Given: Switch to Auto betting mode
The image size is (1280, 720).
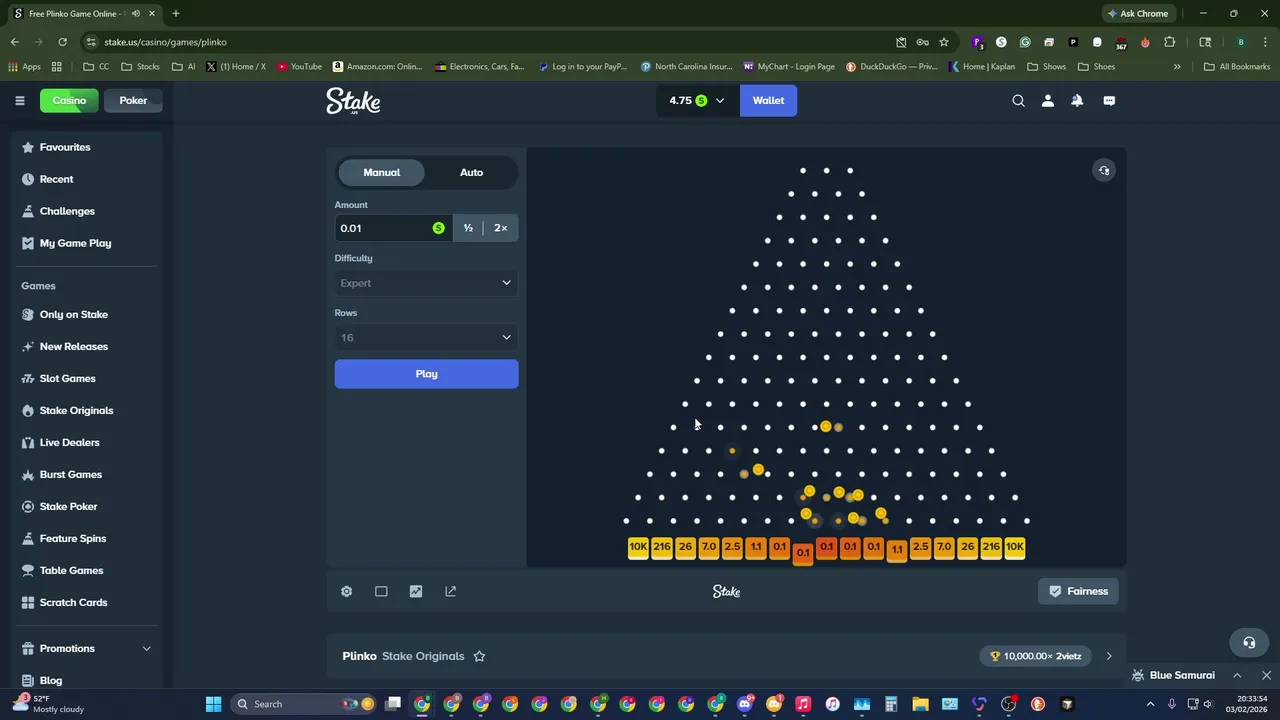Looking at the screenshot, I should pyautogui.click(x=471, y=172).
